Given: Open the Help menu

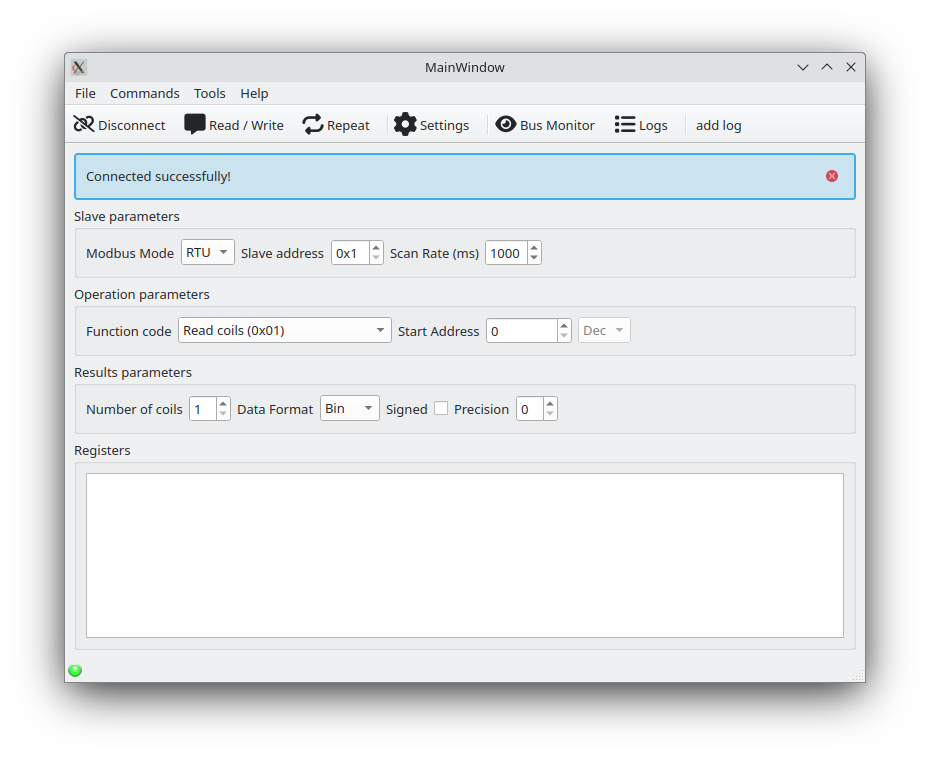Looking at the screenshot, I should tap(254, 93).
